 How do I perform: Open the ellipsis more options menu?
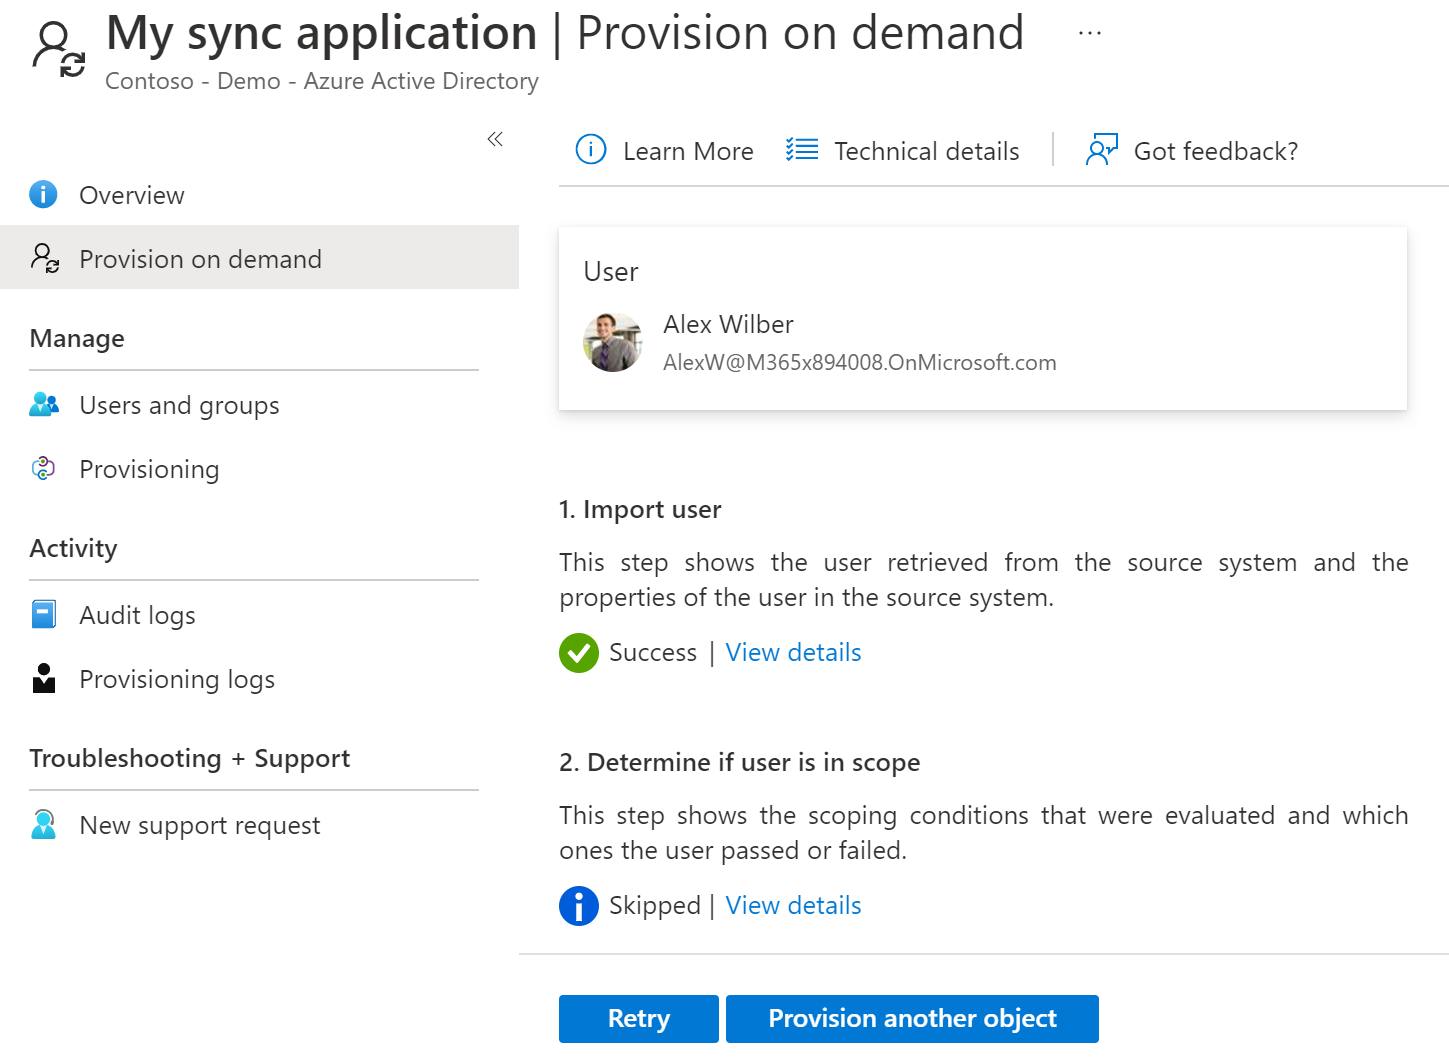click(x=1089, y=33)
